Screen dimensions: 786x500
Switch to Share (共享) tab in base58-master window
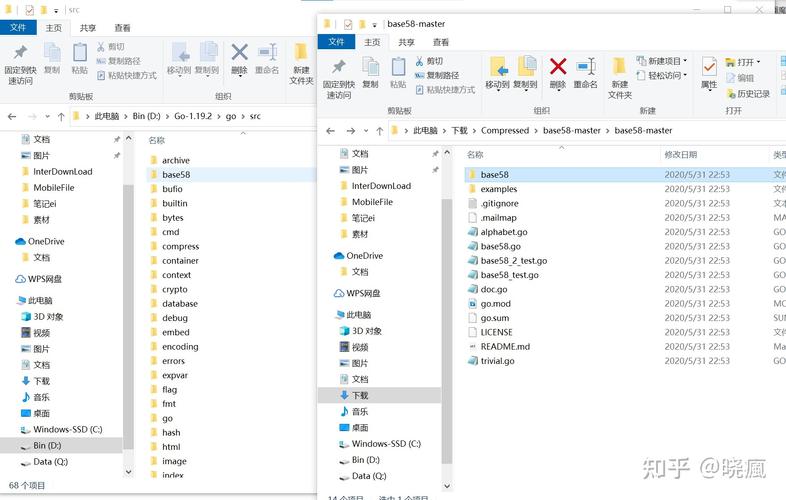pyautogui.click(x=406, y=42)
